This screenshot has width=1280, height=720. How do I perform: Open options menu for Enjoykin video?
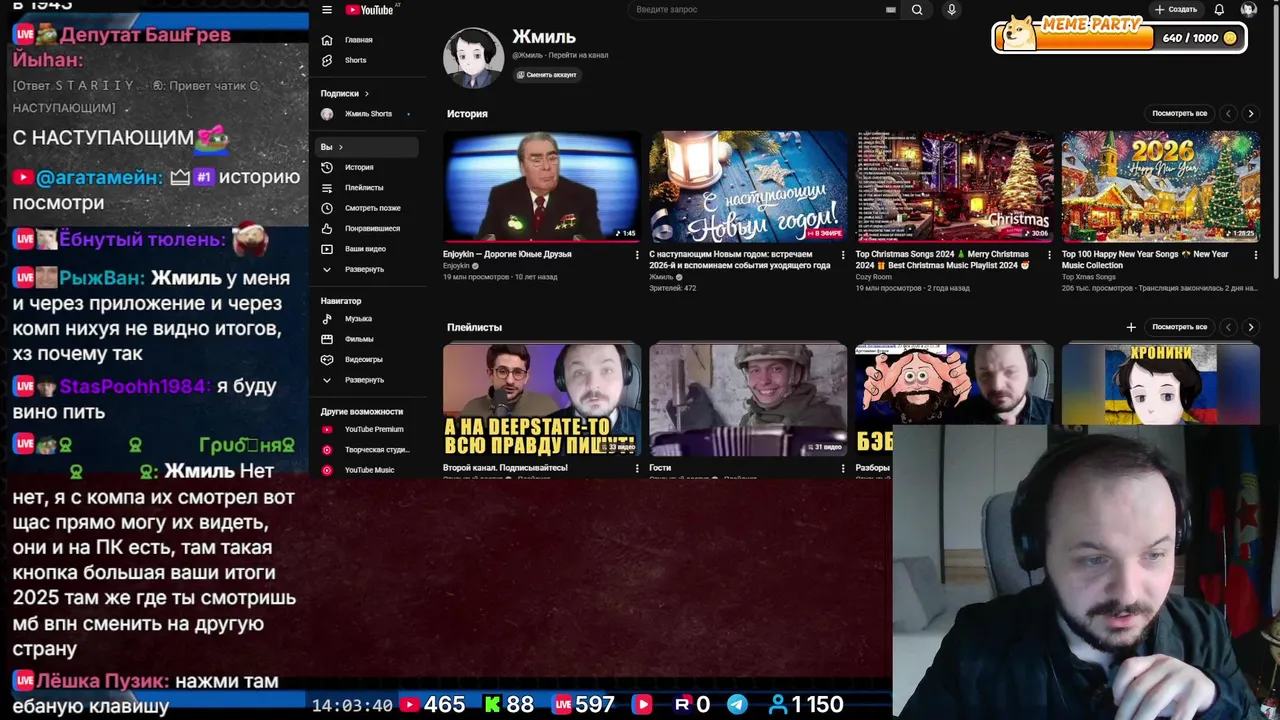point(637,255)
